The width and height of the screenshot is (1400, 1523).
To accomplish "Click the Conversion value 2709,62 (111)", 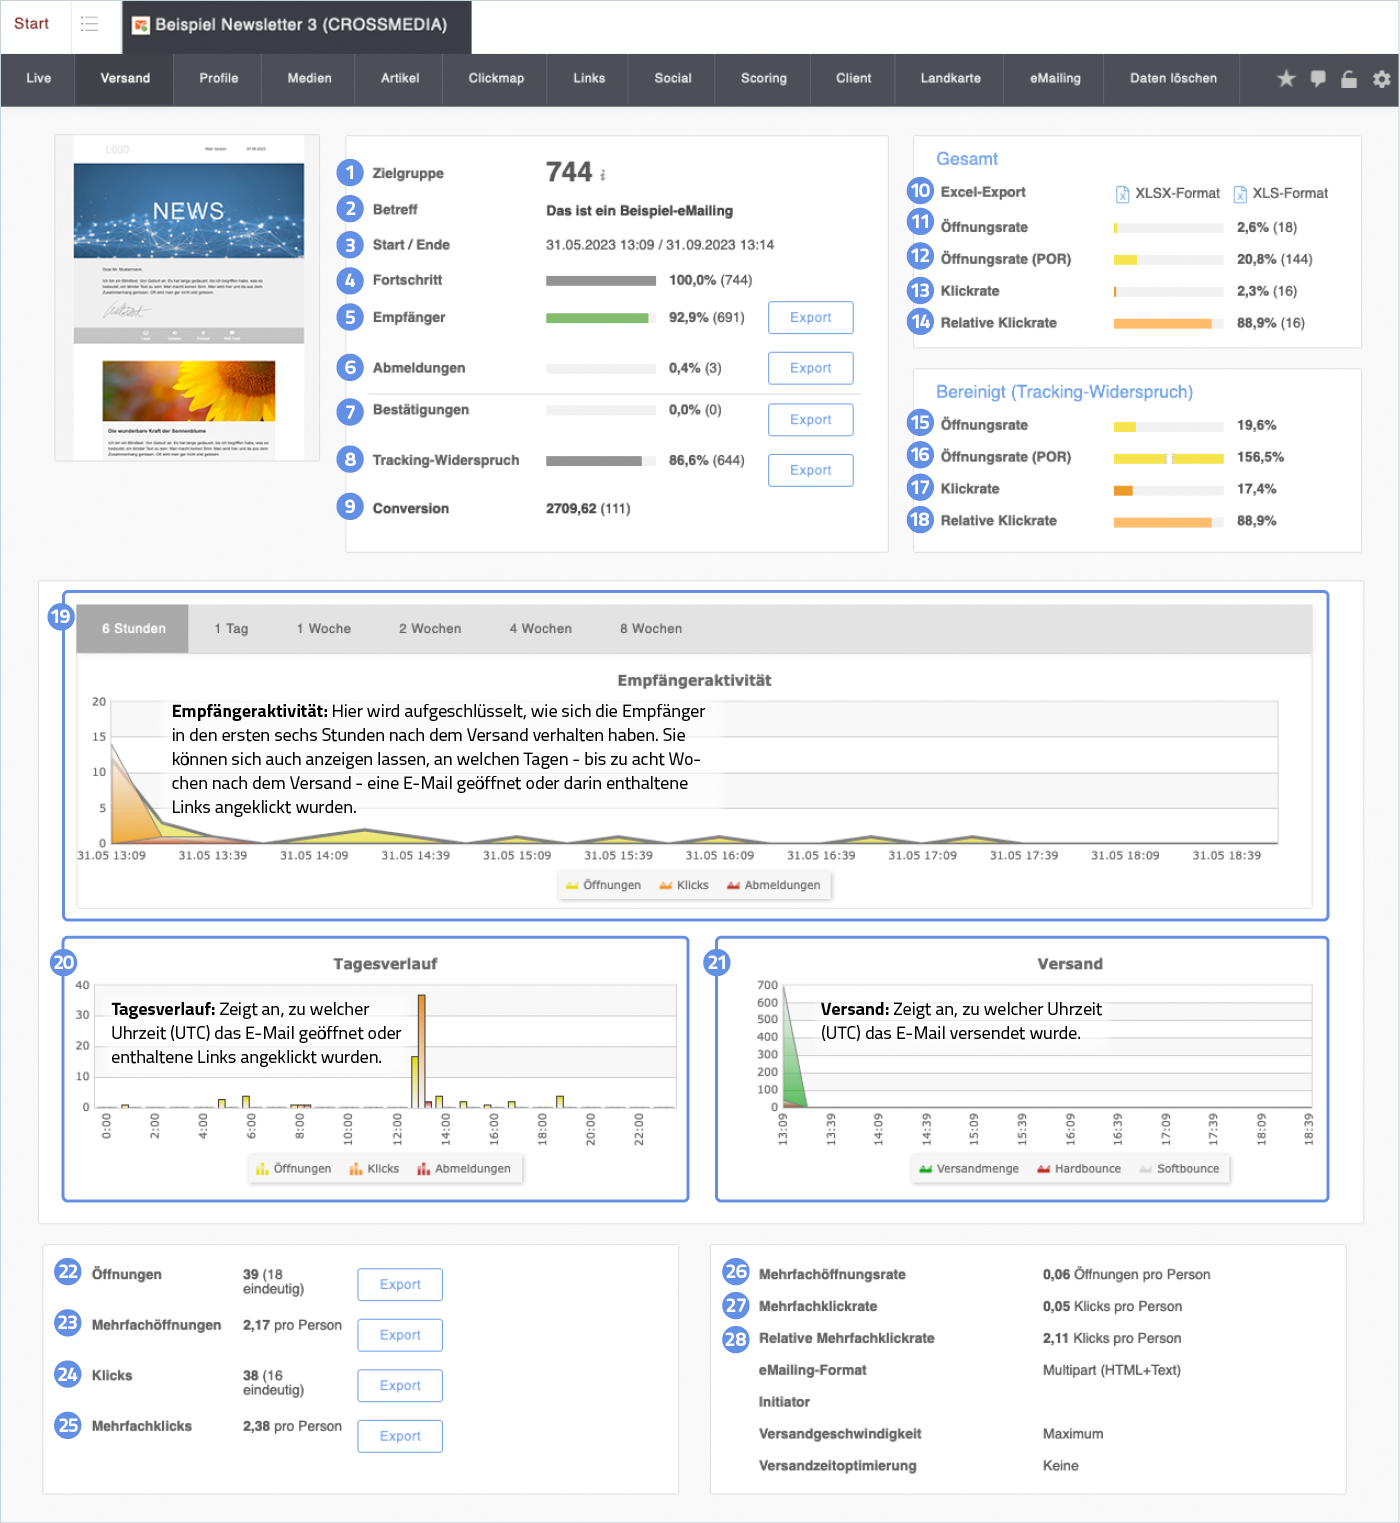I will click(588, 509).
